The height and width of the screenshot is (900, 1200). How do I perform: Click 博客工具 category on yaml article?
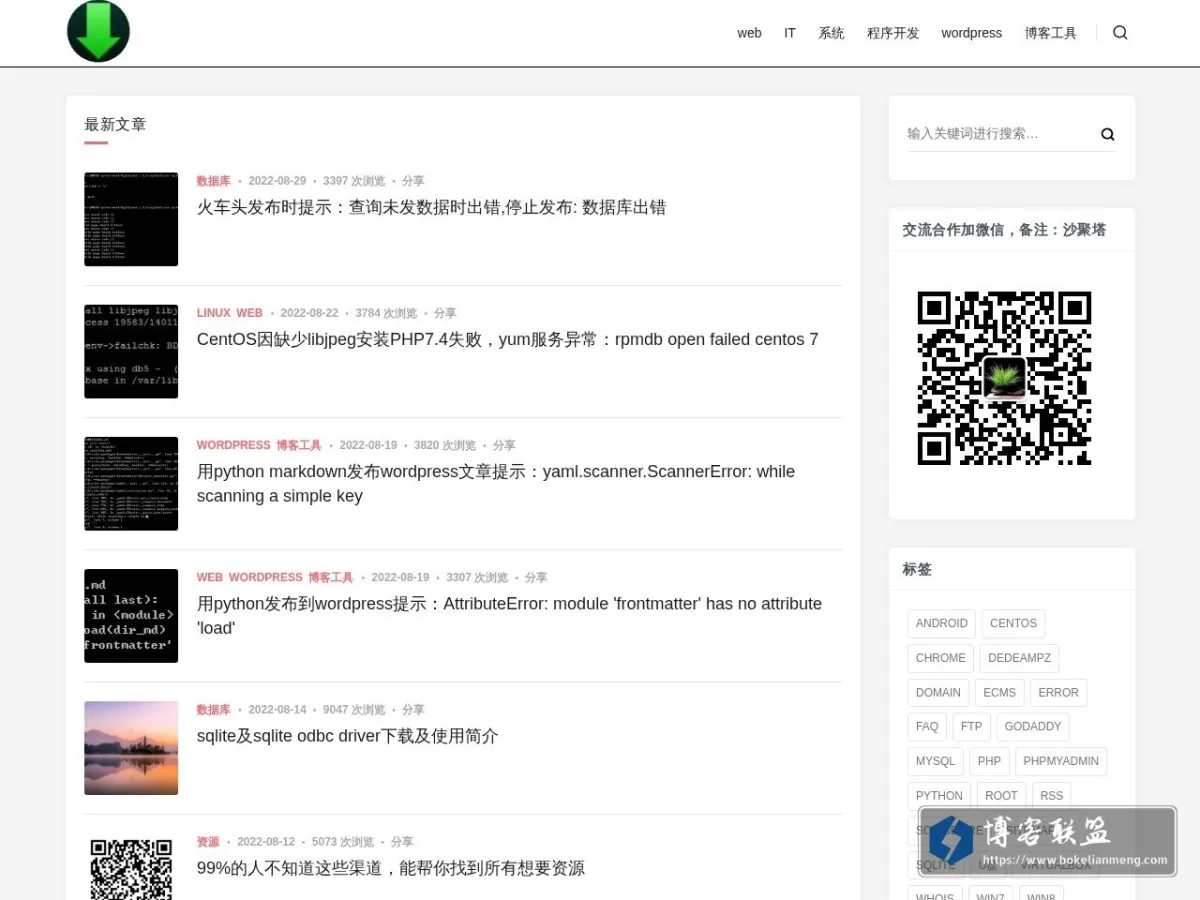299,445
